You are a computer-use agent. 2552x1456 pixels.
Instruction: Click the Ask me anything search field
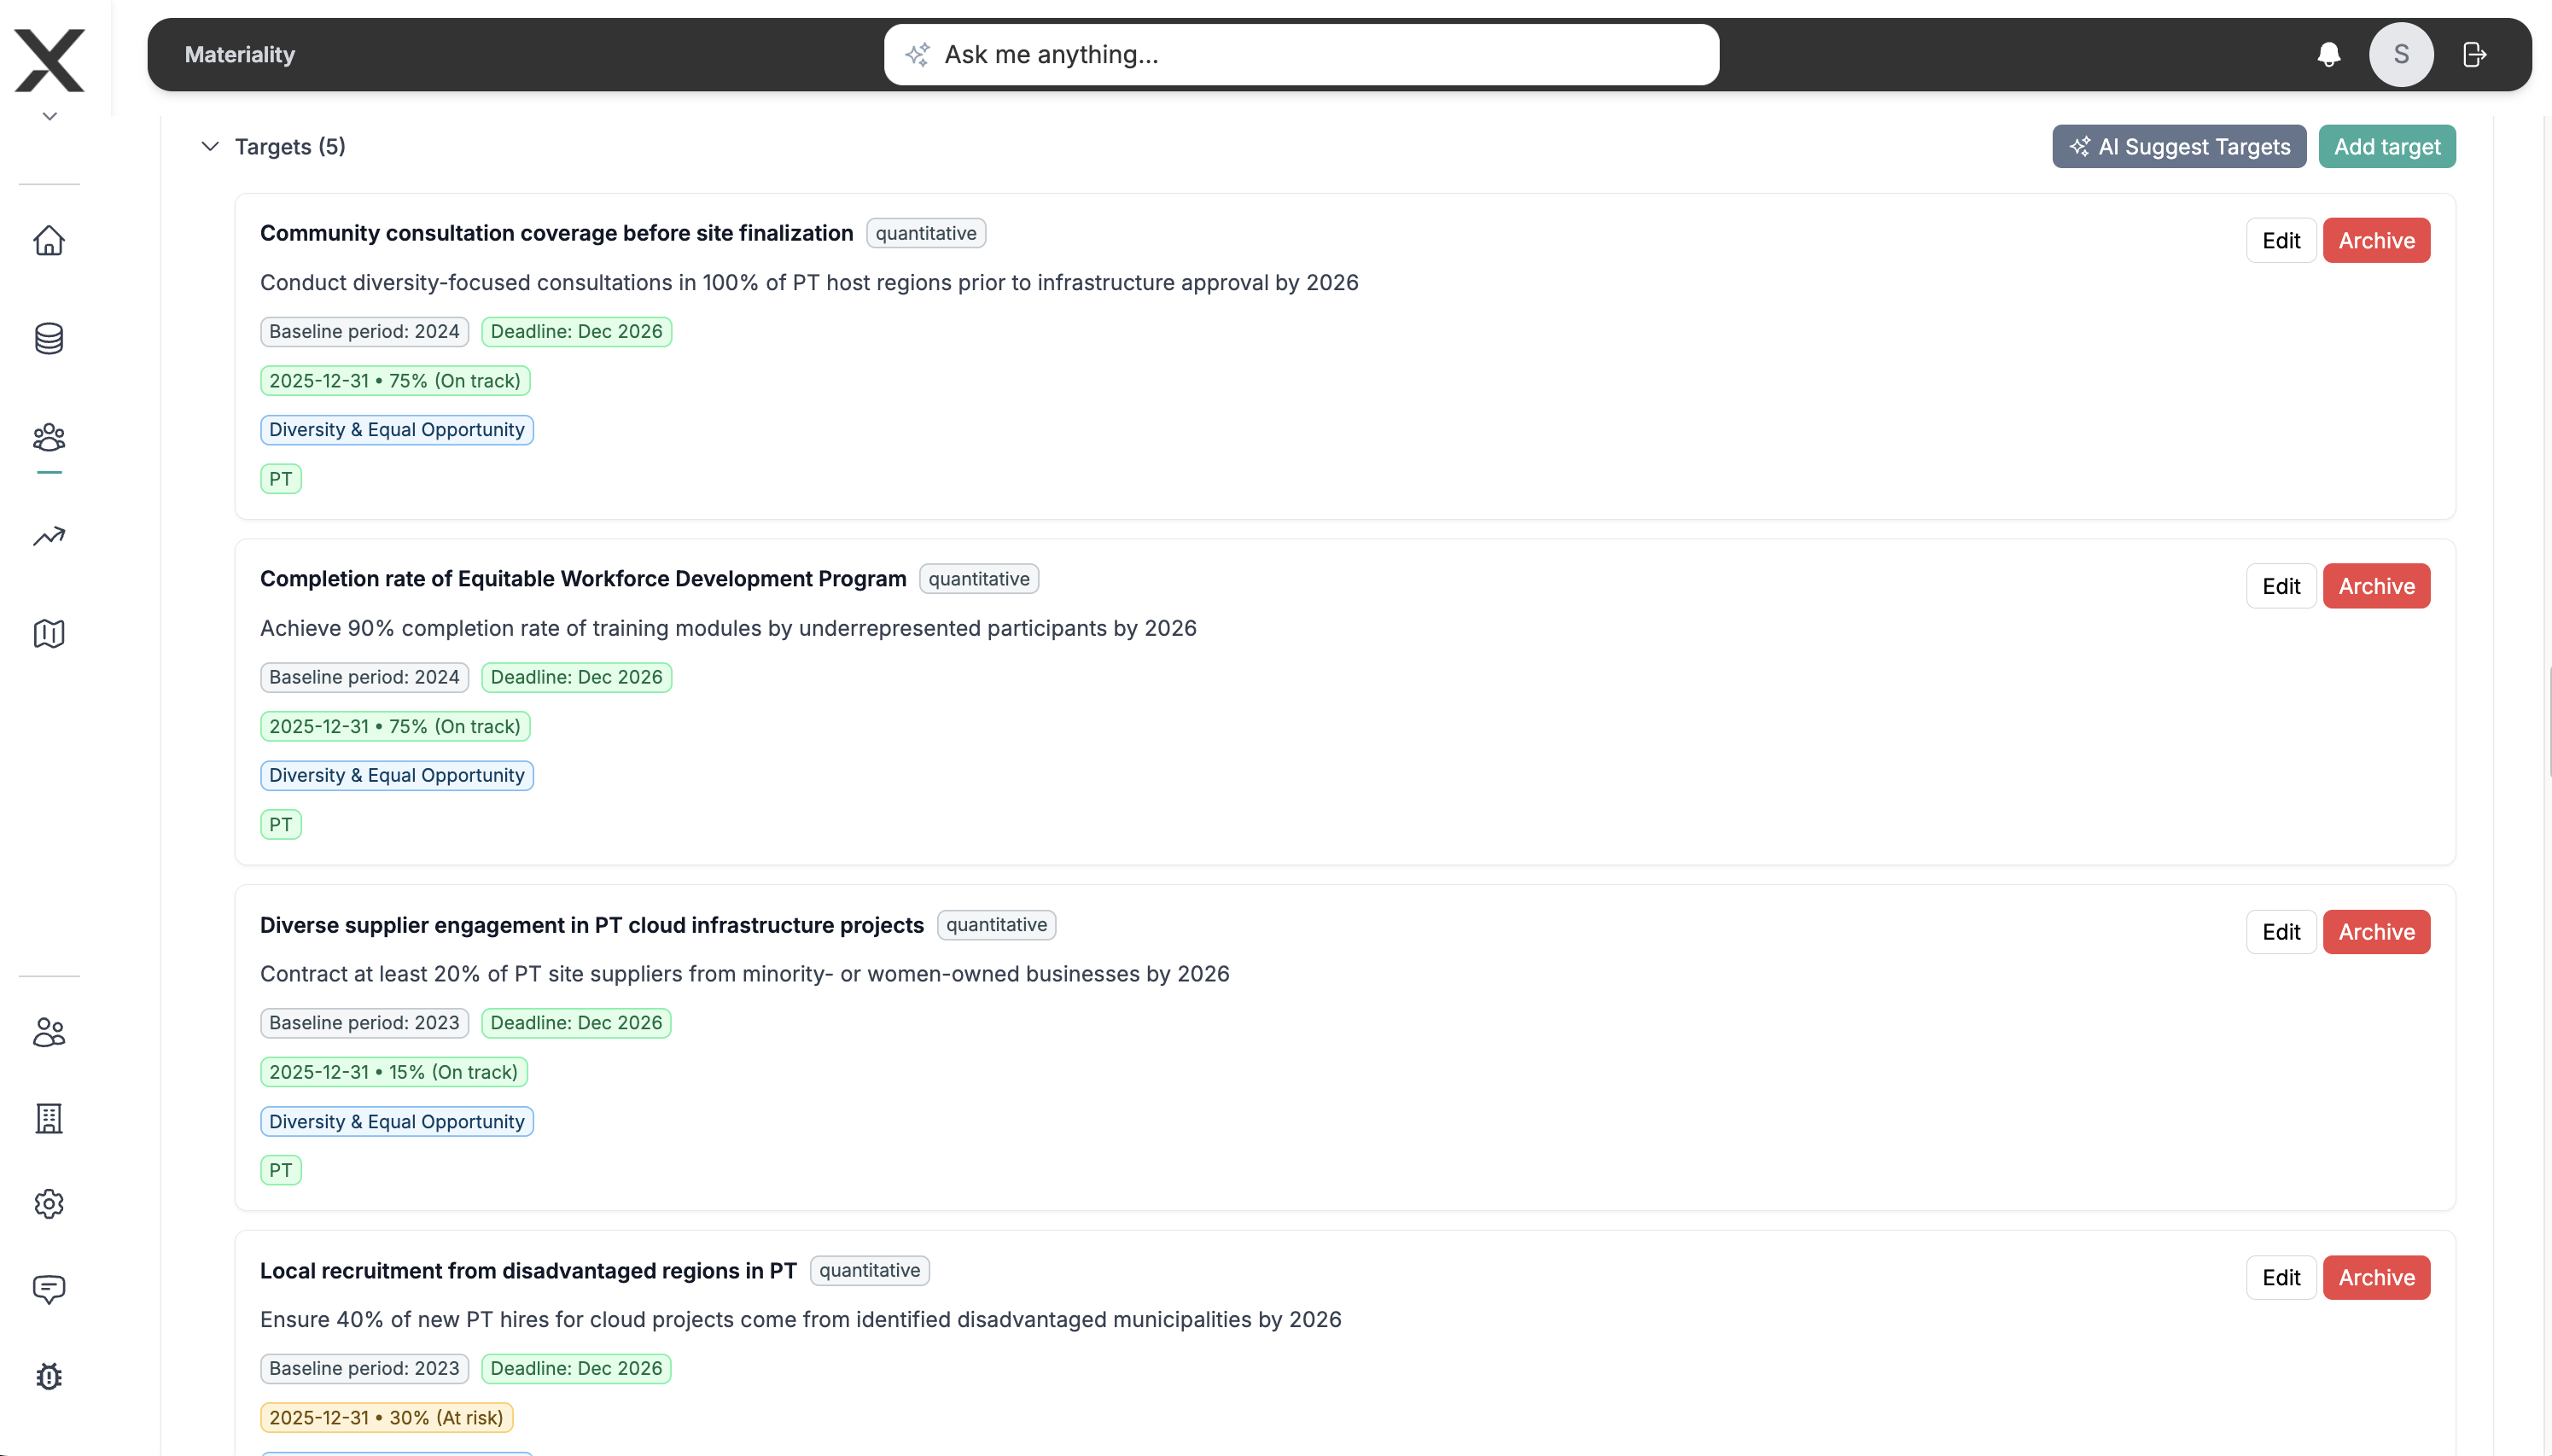(x=1300, y=55)
